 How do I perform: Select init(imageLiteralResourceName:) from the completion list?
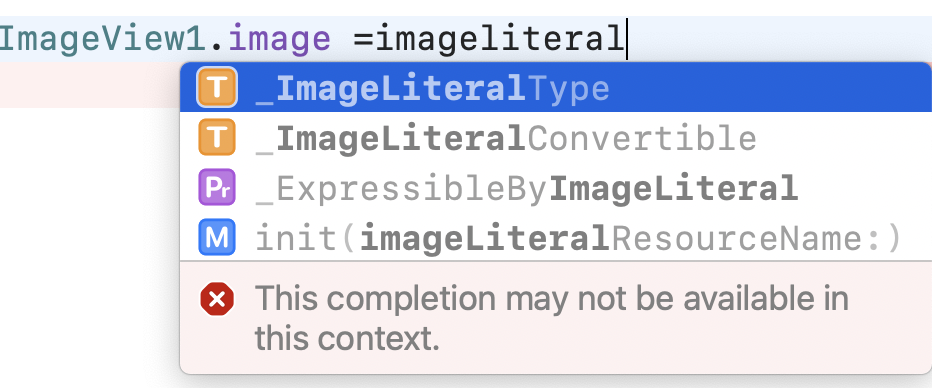[x=556, y=237]
